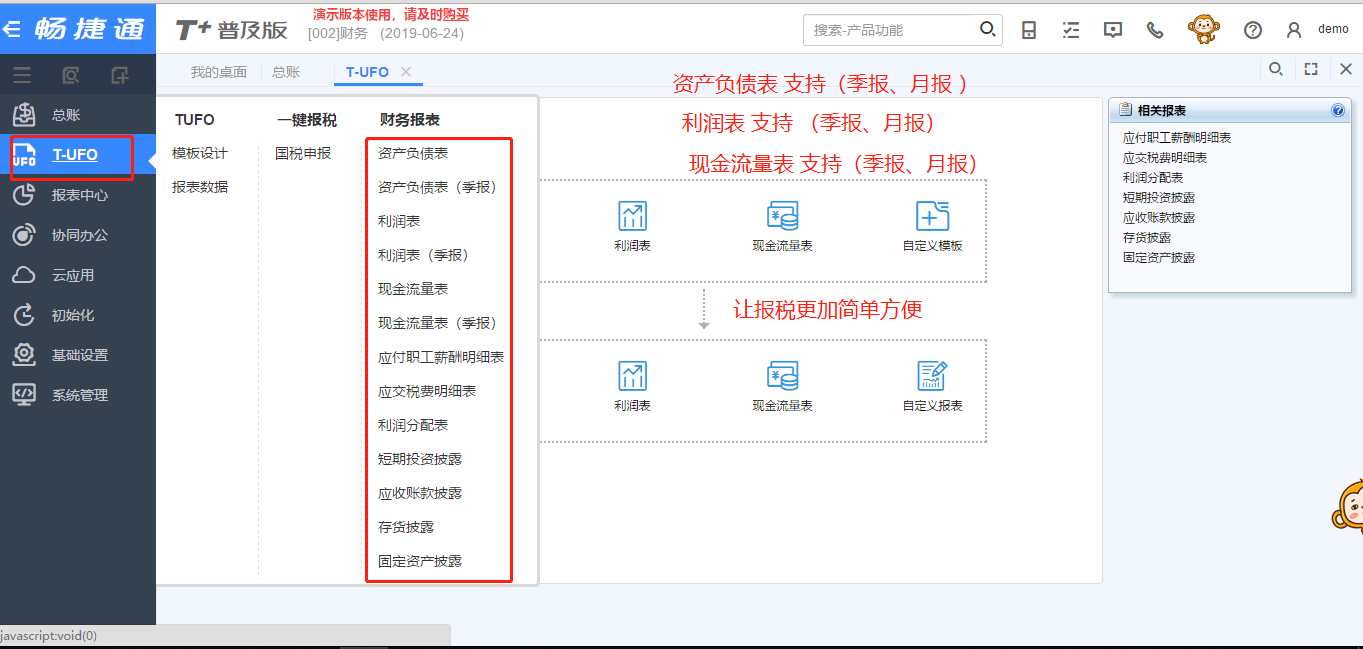
Task: Open 应收账款披露 in 财务报表 menu
Action: coord(420,493)
